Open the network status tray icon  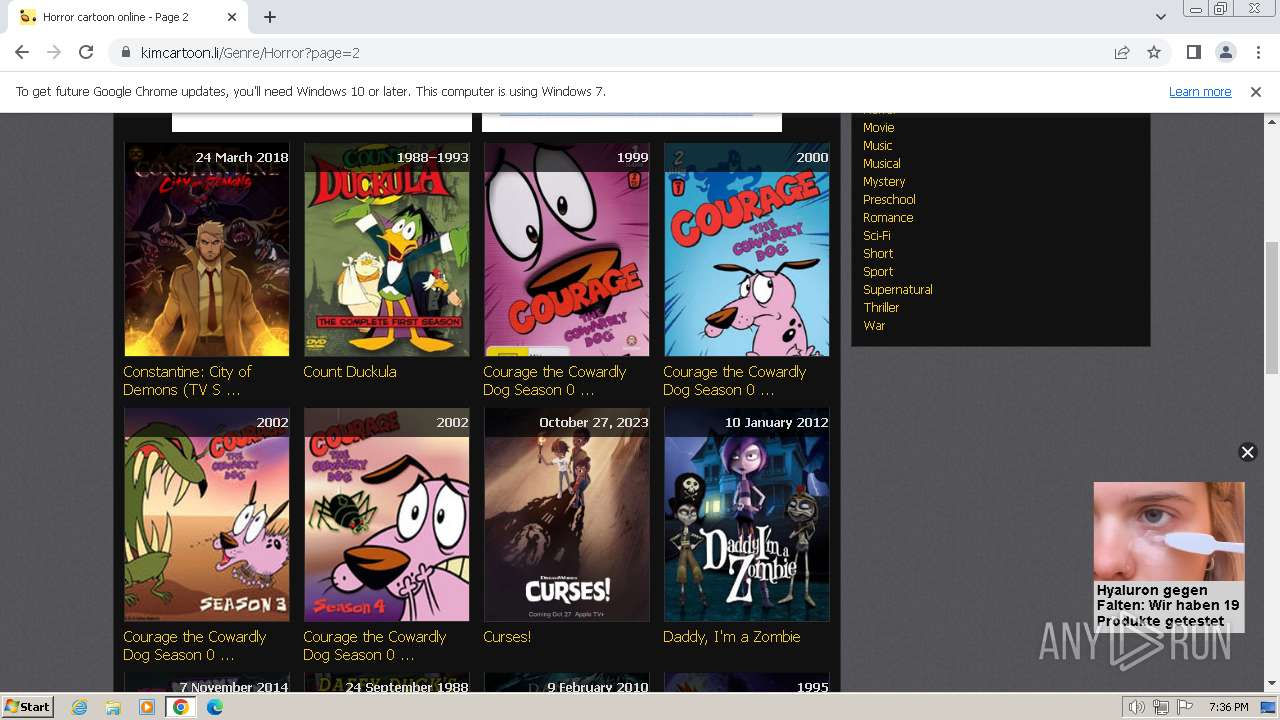[1161, 707]
